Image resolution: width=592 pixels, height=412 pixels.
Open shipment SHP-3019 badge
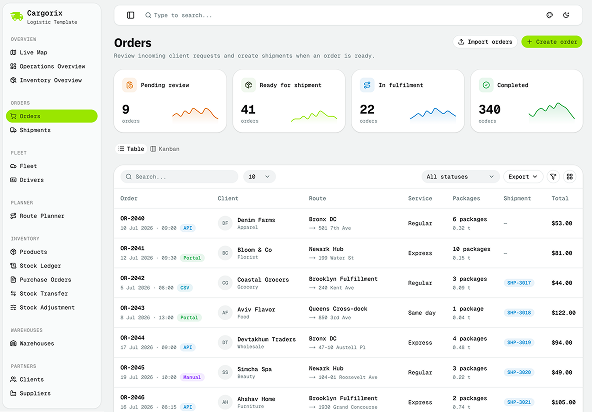point(519,343)
